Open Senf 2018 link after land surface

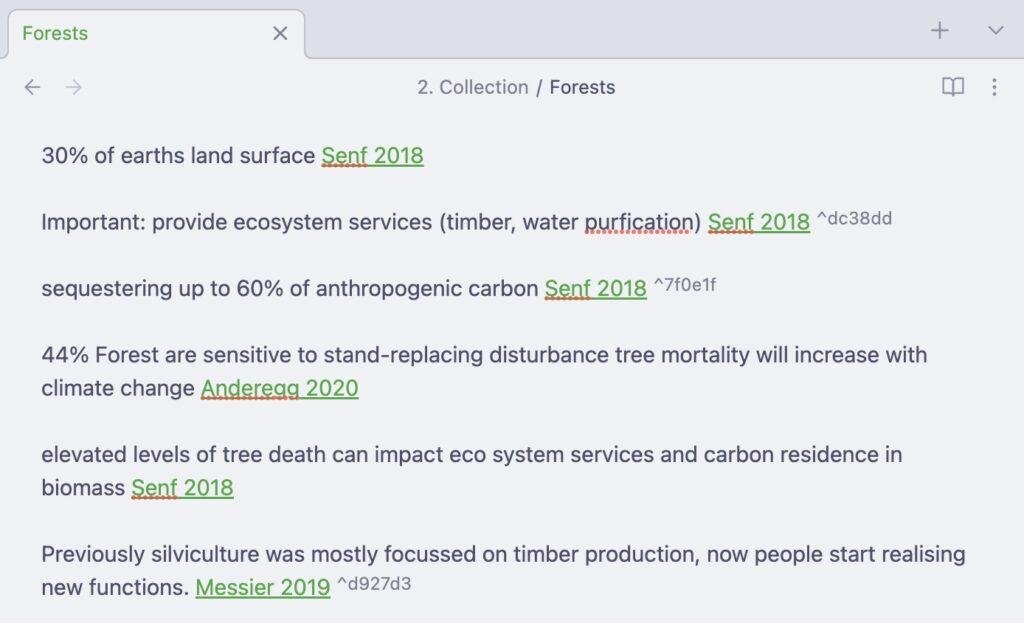tap(372, 155)
